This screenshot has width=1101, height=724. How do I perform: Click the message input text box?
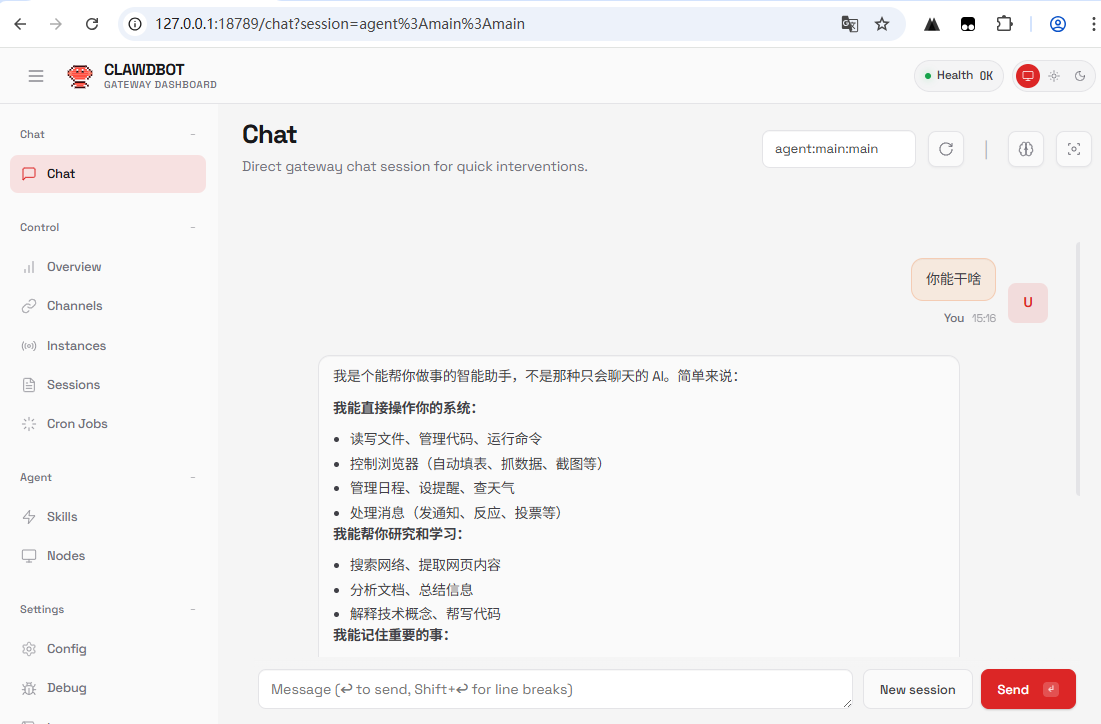click(555, 689)
